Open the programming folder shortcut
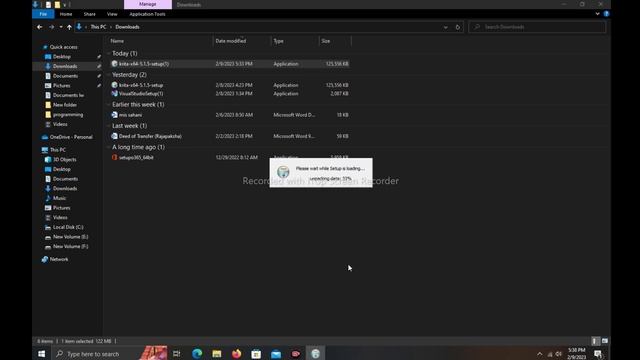Image resolution: width=640 pixels, height=360 pixels. (x=68, y=115)
